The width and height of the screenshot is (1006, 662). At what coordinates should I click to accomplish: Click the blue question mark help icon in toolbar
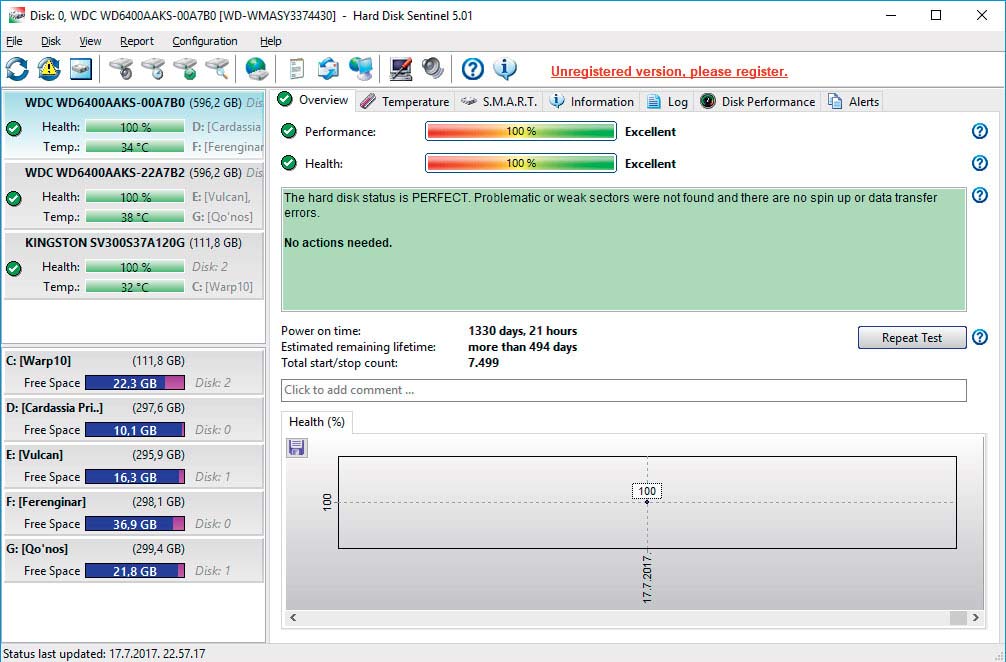point(473,69)
